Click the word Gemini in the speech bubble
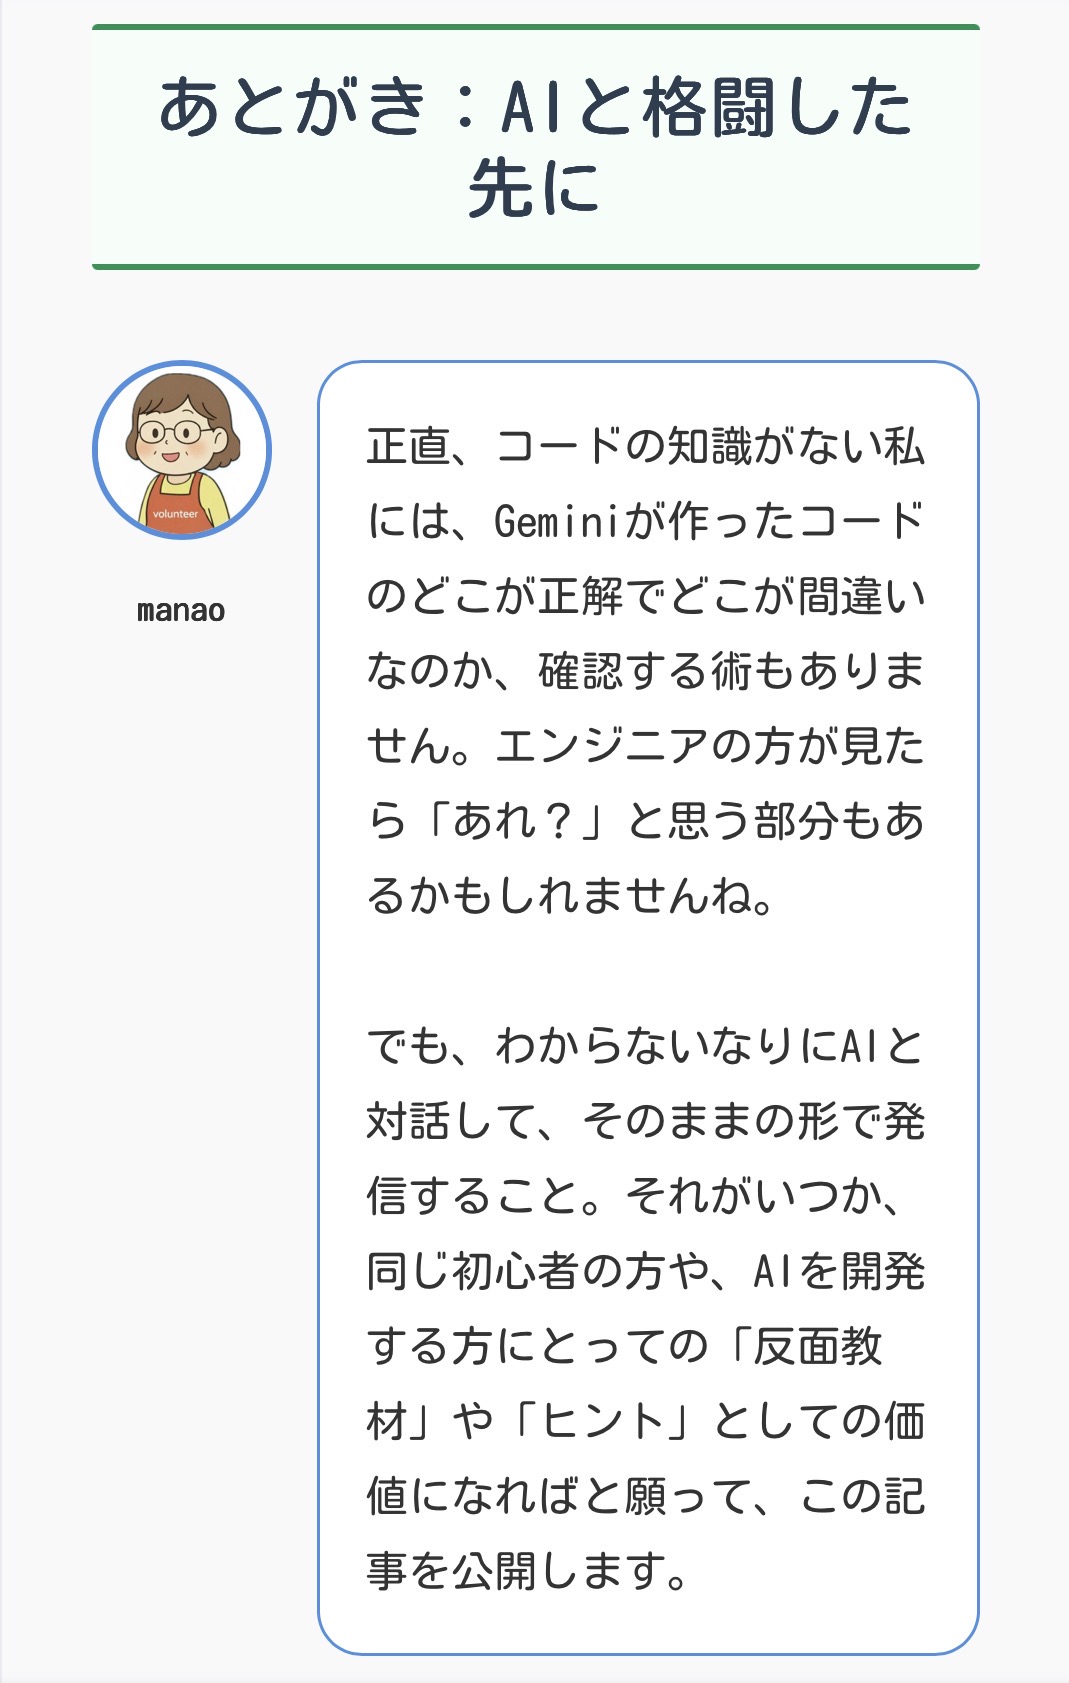The width and height of the screenshot is (1069, 1683). (558, 521)
